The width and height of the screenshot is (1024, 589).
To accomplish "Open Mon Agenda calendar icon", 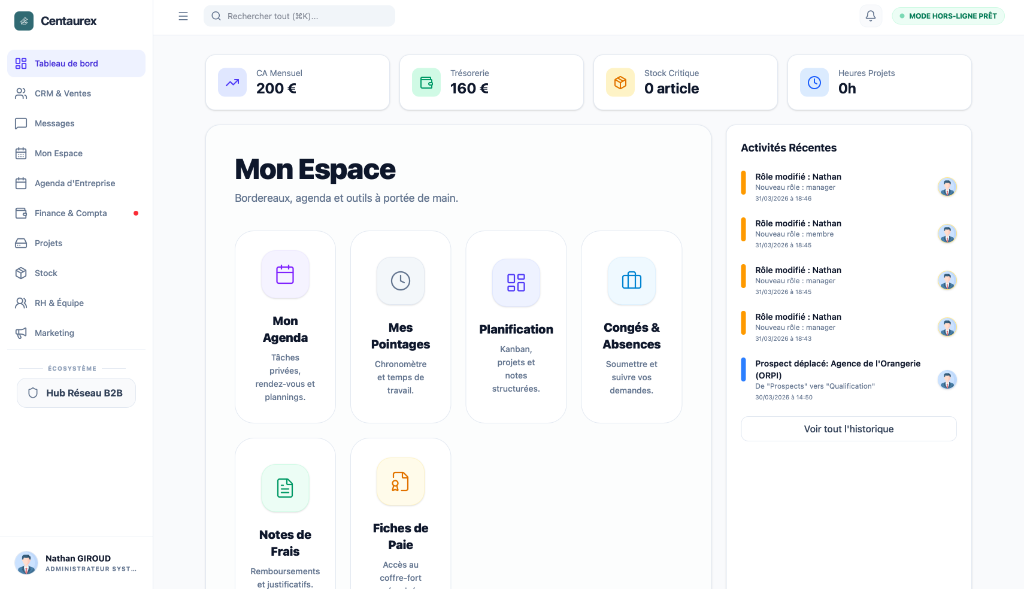I will click(285, 274).
